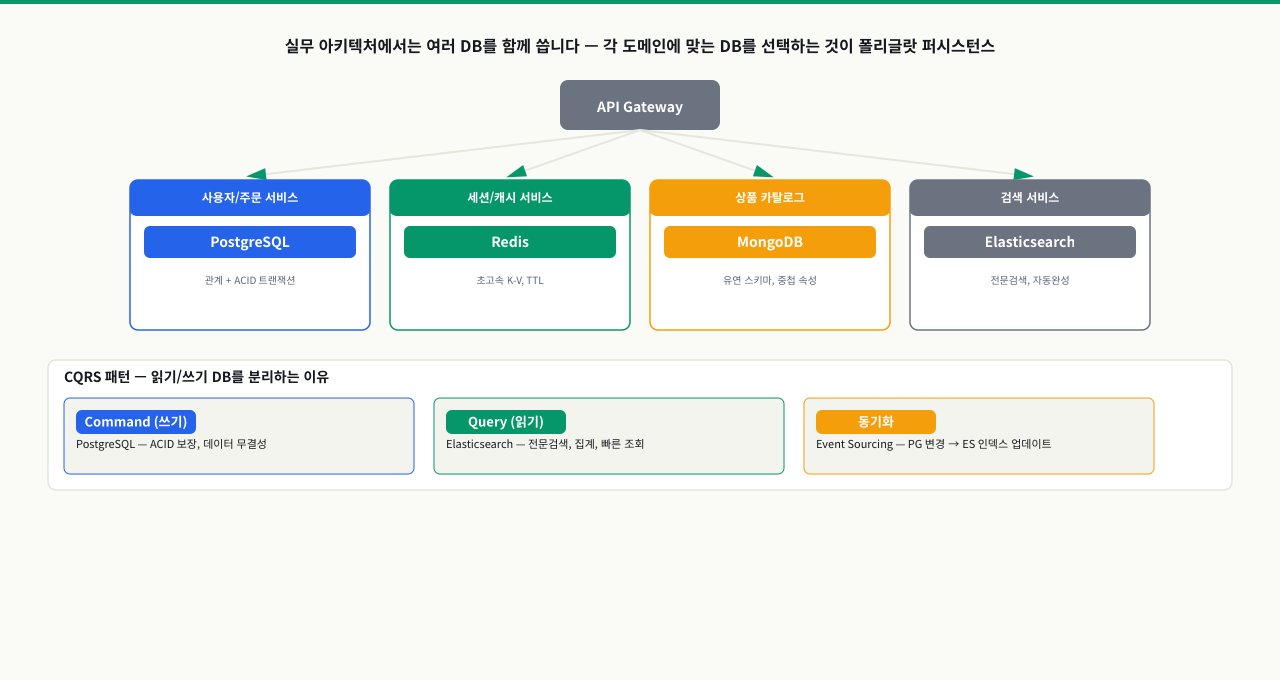Click the Elasticsearch database label
1280x680 pixels.
click(1030, 242)
